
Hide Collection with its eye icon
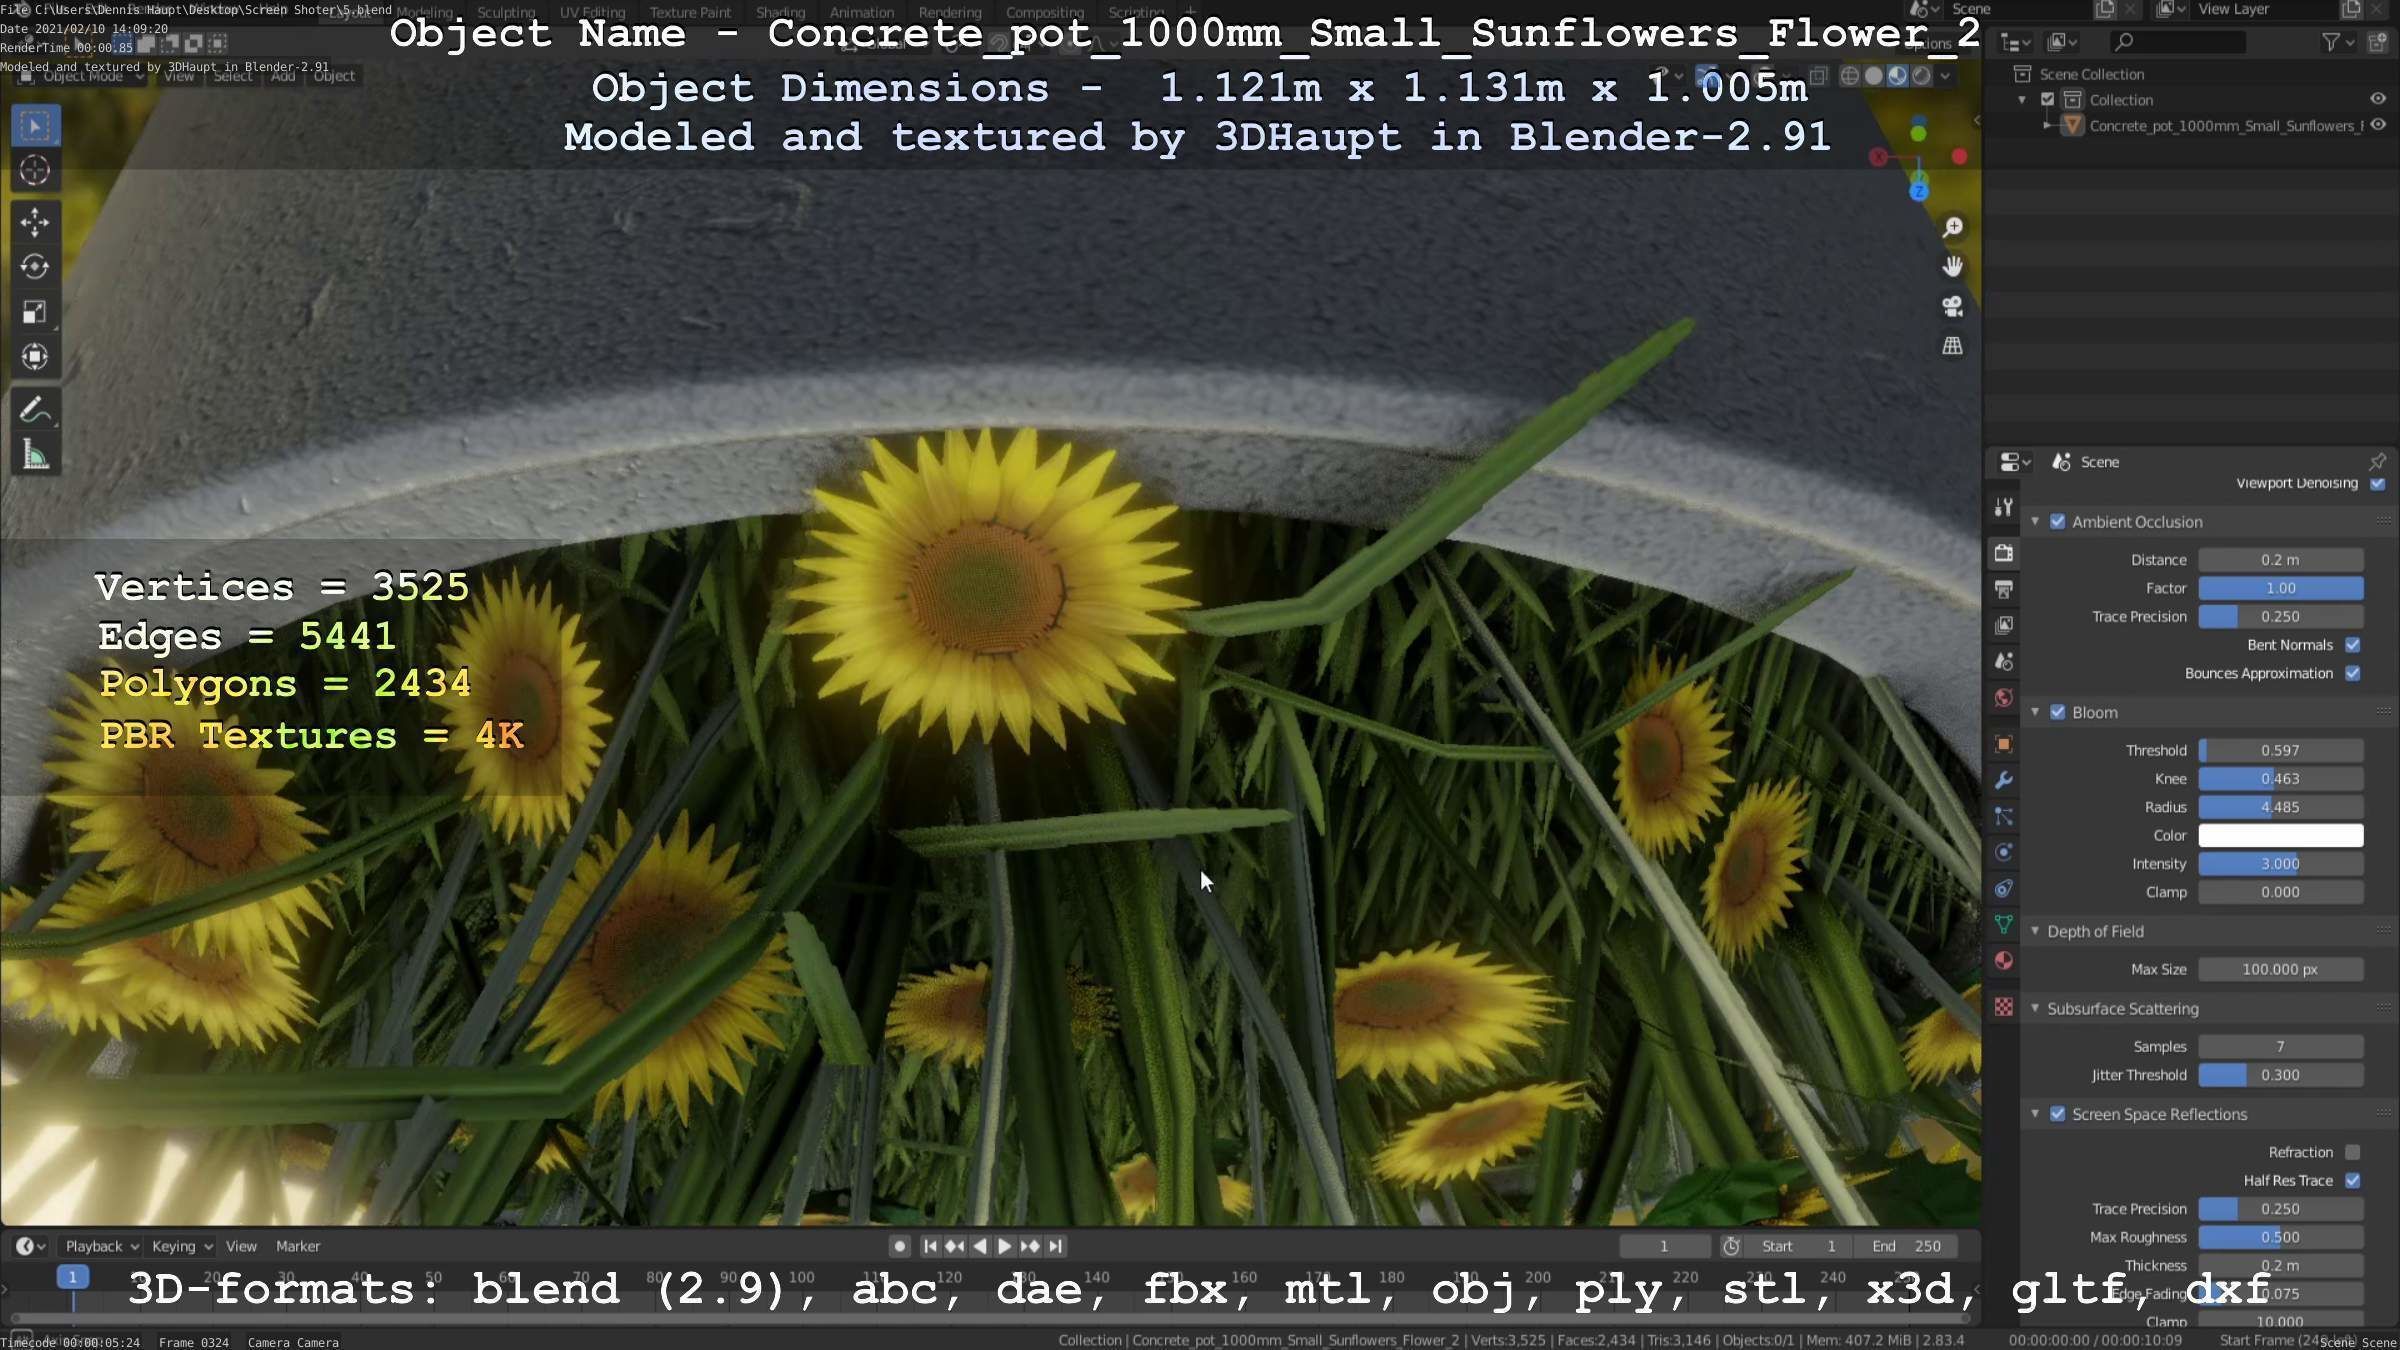click(2378, 99)
